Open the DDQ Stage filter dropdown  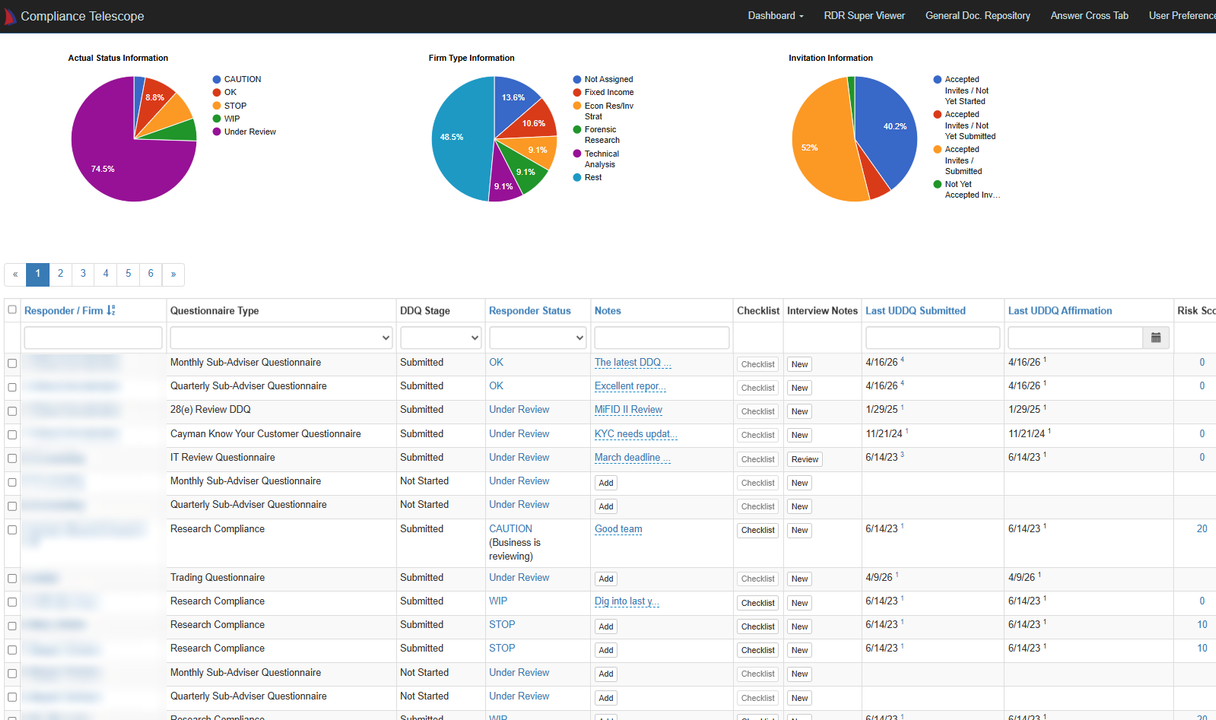441,338
